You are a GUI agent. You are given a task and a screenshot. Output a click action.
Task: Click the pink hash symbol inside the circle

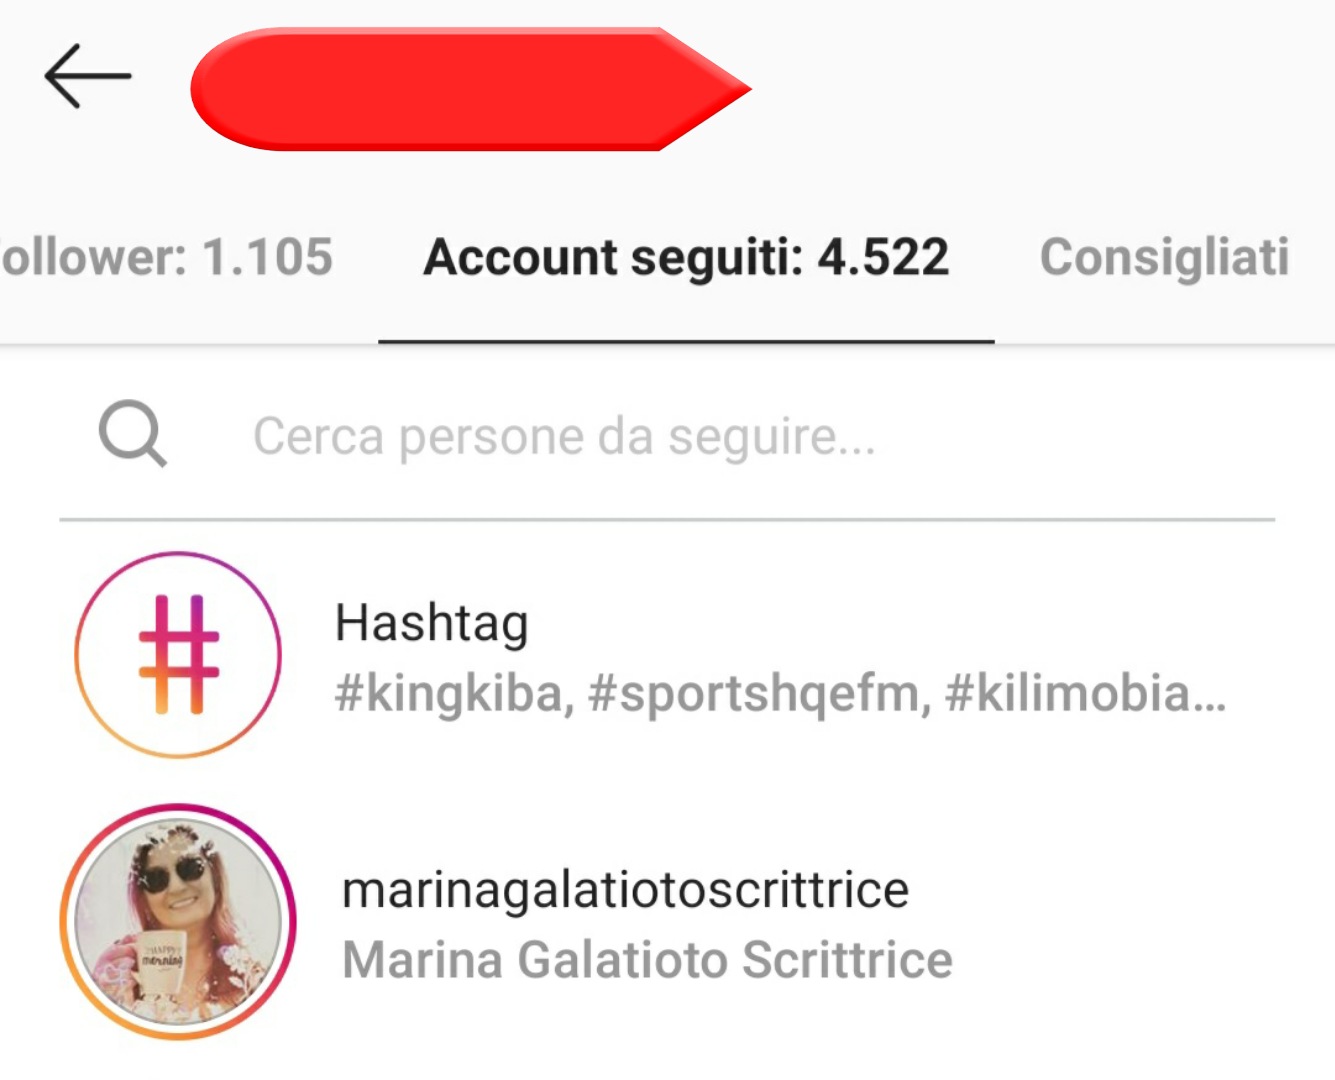(178, 655)
